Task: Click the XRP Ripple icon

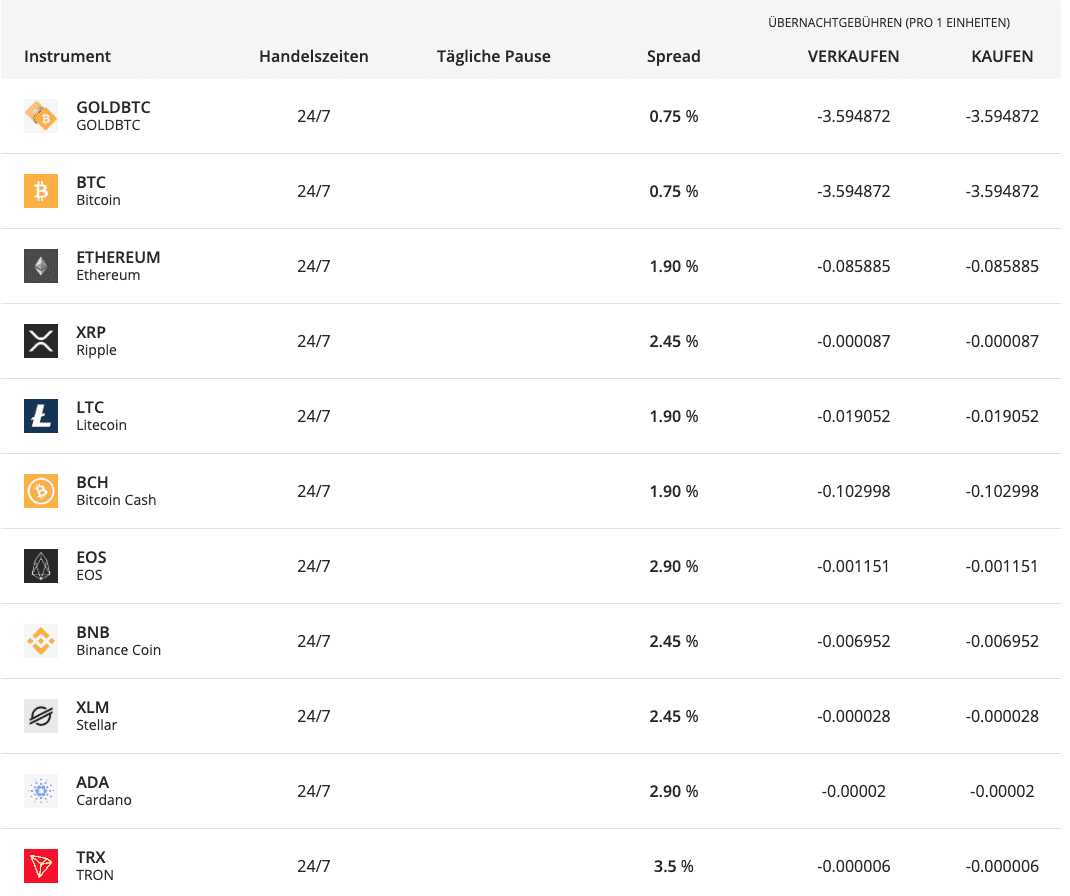Action: (41, 341)
